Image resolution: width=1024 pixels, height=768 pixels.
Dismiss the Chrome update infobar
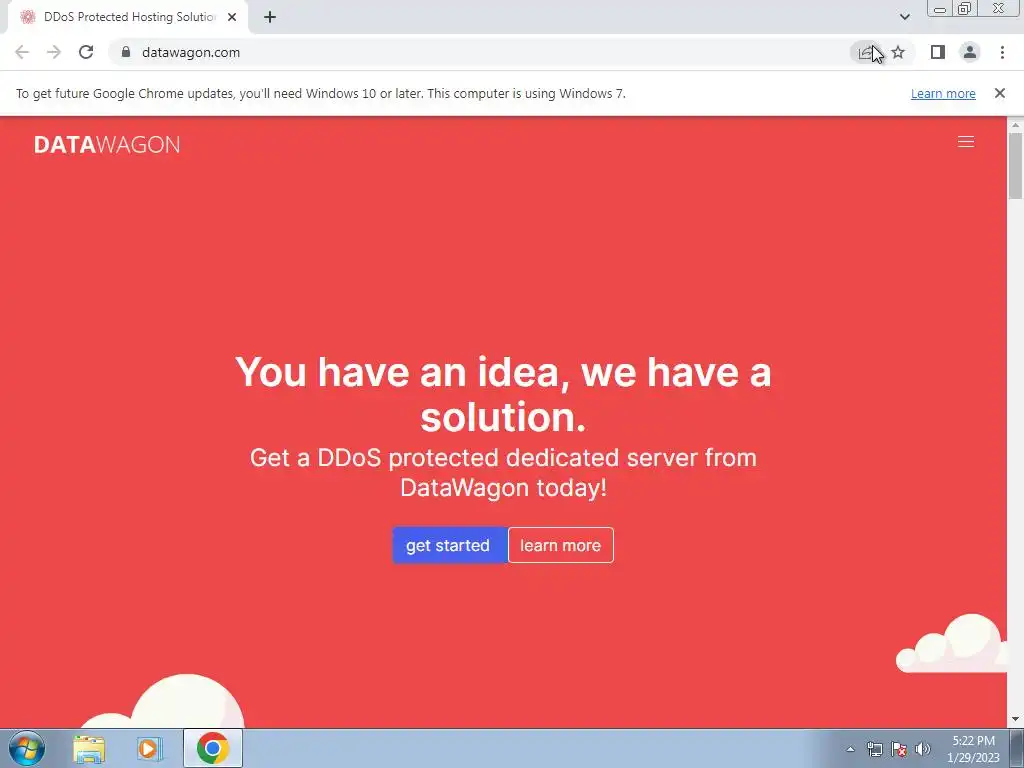pos(999,93)
